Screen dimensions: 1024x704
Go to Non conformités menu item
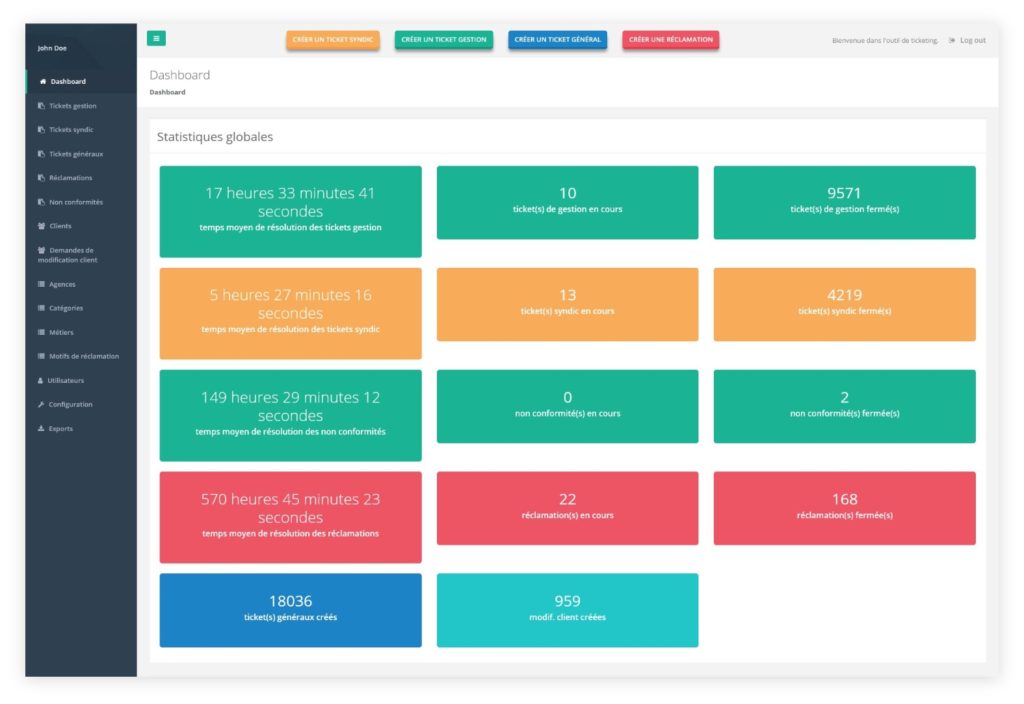76,202
